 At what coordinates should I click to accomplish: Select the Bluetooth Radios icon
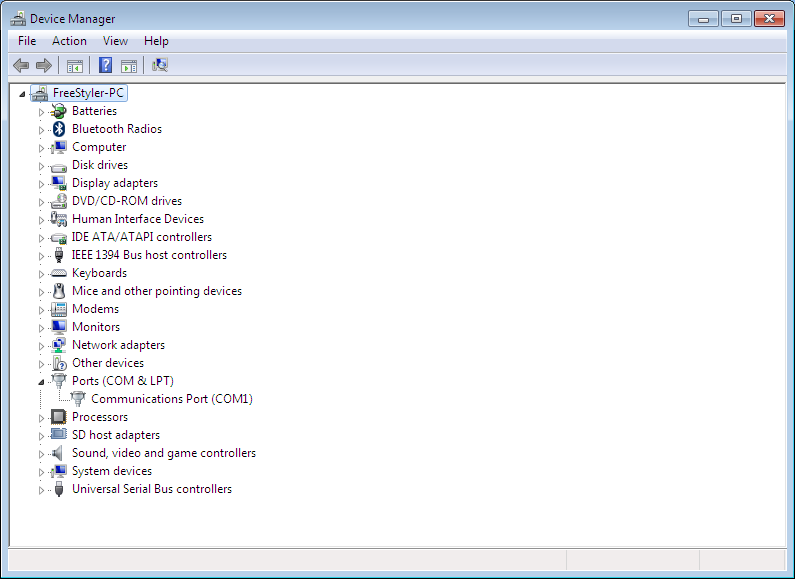click(x=59, y=129)
